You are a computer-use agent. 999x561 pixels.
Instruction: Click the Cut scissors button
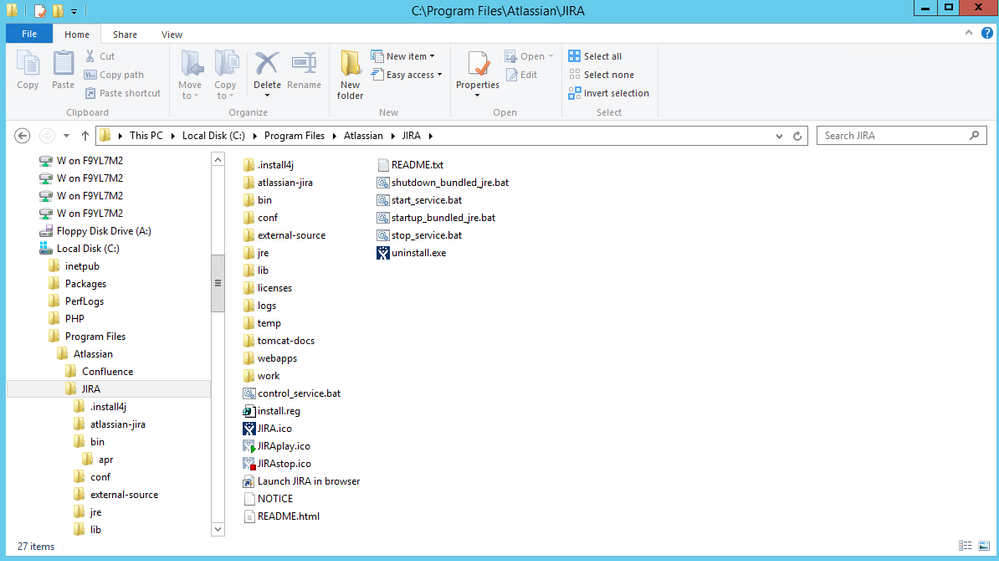point(100,56)
